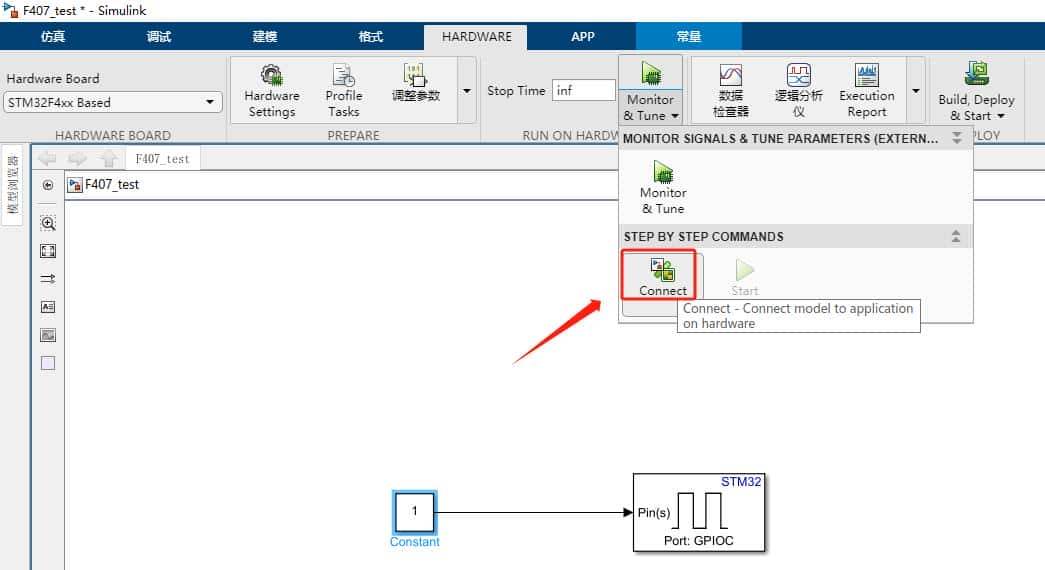This screenshot has width=1045, height=570.
Task: Switch to the 调试 tab
Action: [x=159, y=37]
